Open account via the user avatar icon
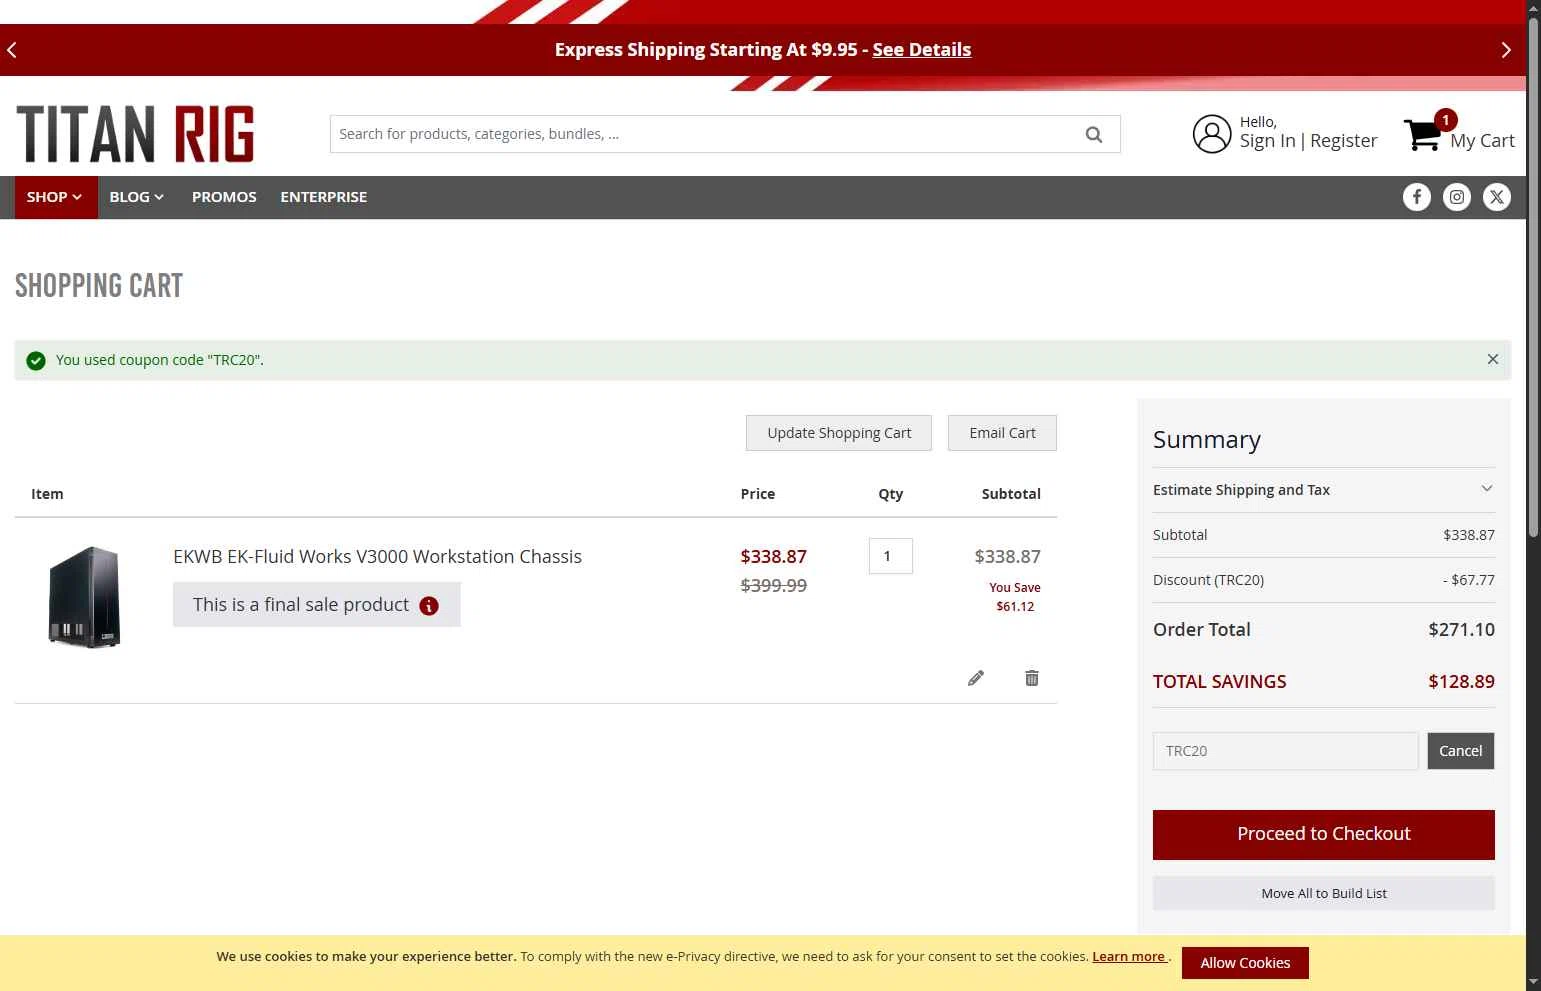 coord(1212,134)
